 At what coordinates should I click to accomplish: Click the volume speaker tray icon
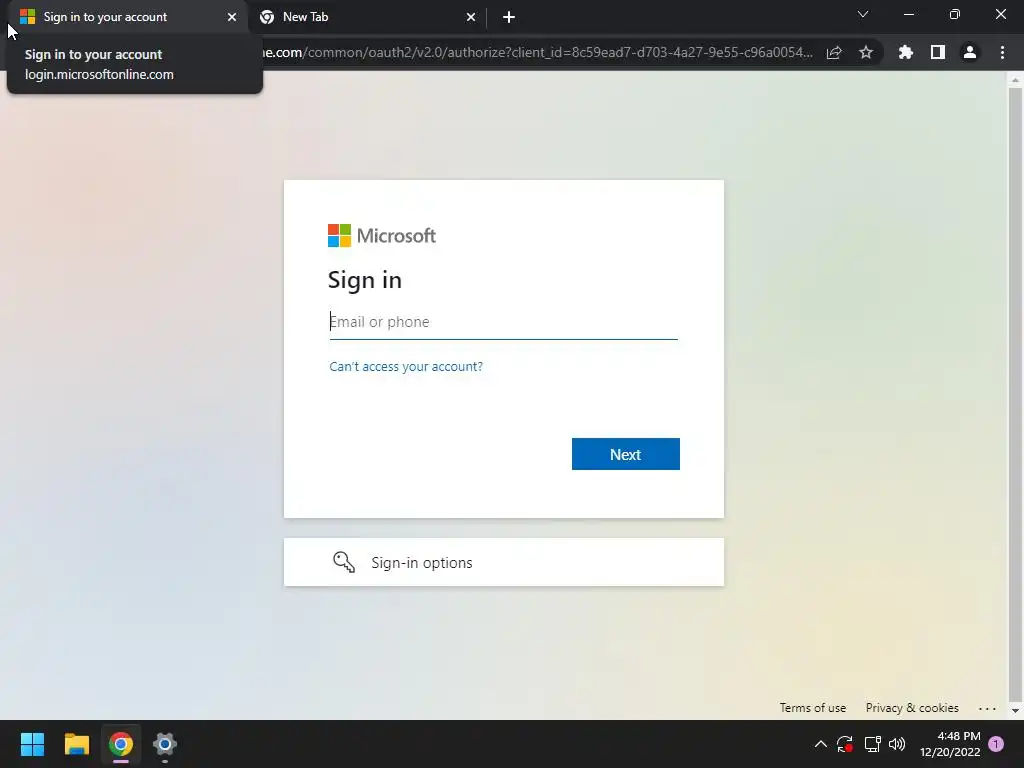pyautogui.click(x=897, y=744)
